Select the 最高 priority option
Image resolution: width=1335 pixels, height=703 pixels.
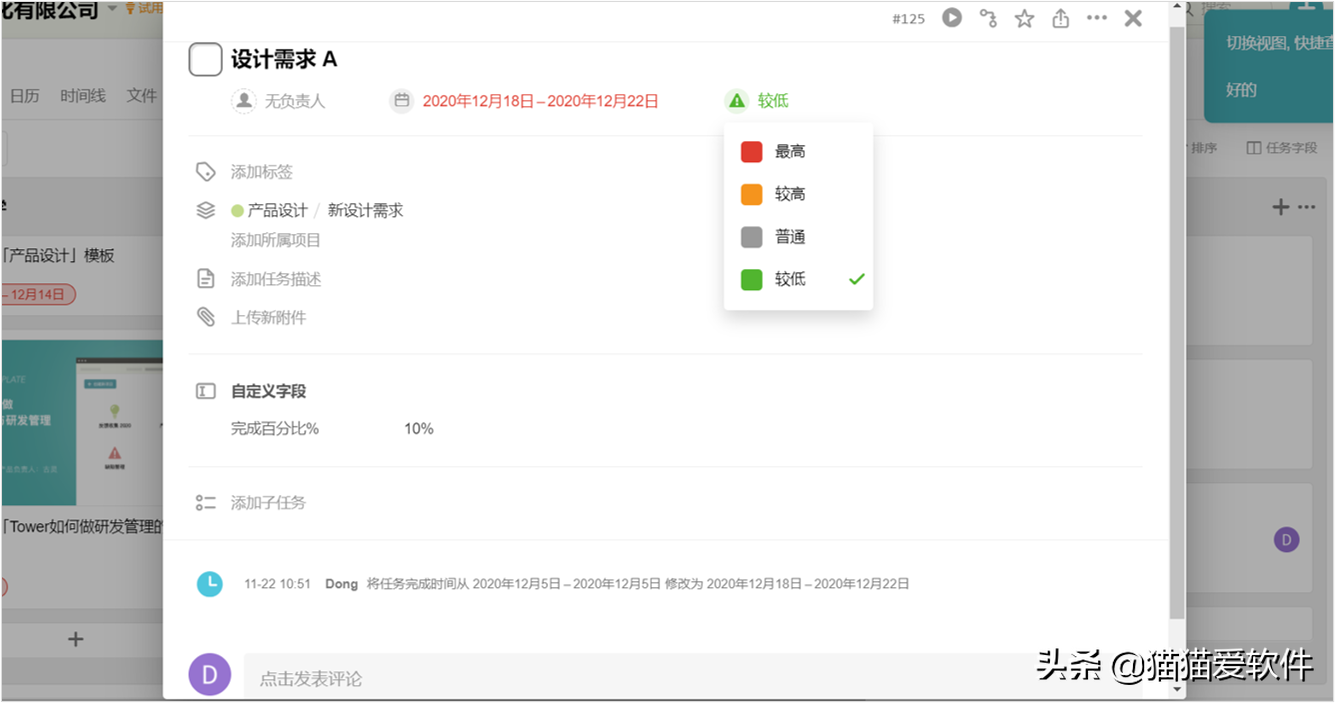tap(789, 150)
